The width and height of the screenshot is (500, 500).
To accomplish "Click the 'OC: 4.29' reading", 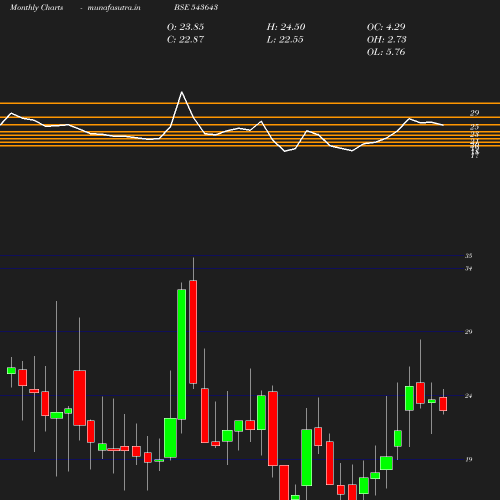I will click(x=386, y=27).
